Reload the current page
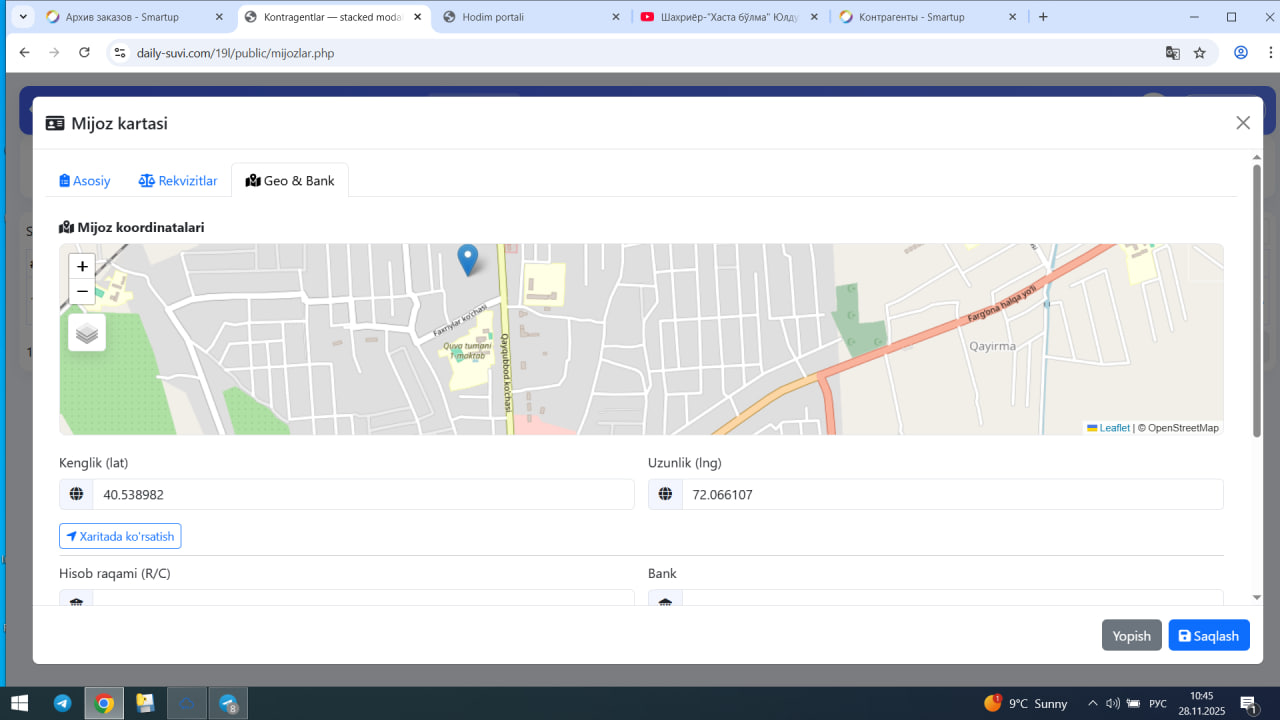The image size is (1280, 720). click(x=84, y=53)
